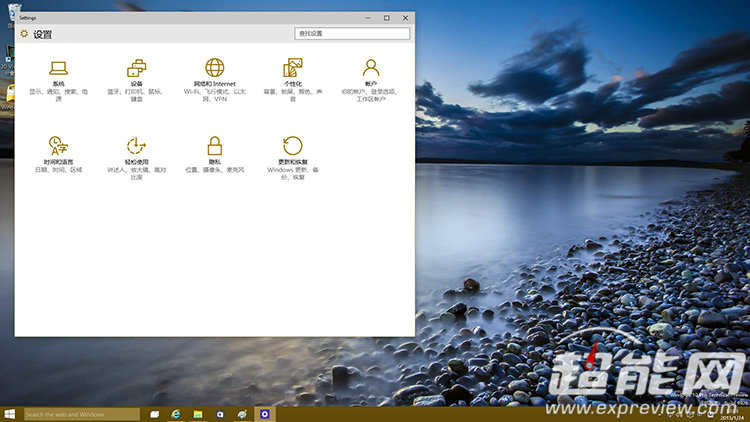
Task: Minimize the Settings window
Action: [x=369, y=18]
